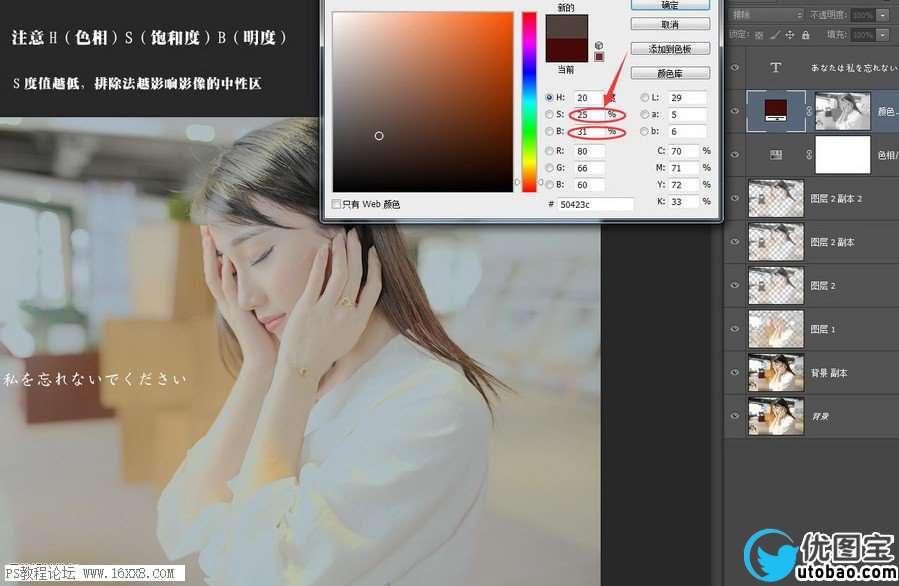The height and width of the screenshot is (586, 899).
Task: Toggle eye icon for 图层 1
Action: (x=735, y=329)
